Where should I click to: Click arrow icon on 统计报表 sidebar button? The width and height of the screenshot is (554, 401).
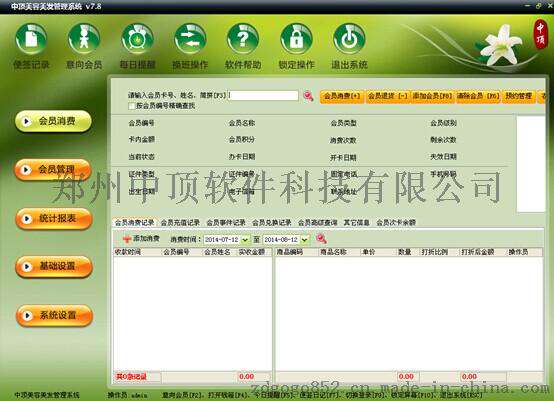(x=26, y=219)
